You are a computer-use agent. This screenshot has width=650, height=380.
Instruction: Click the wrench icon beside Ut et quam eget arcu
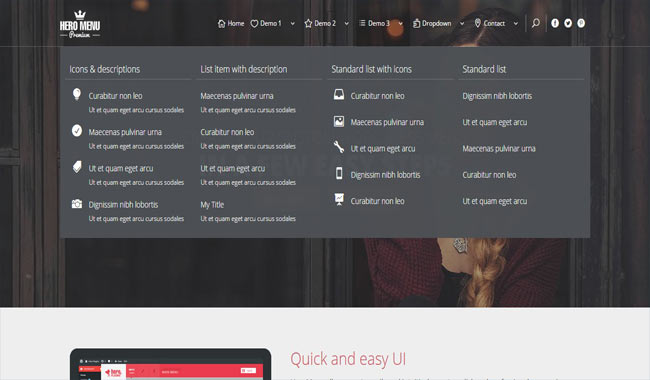click(x=339, y=147)
